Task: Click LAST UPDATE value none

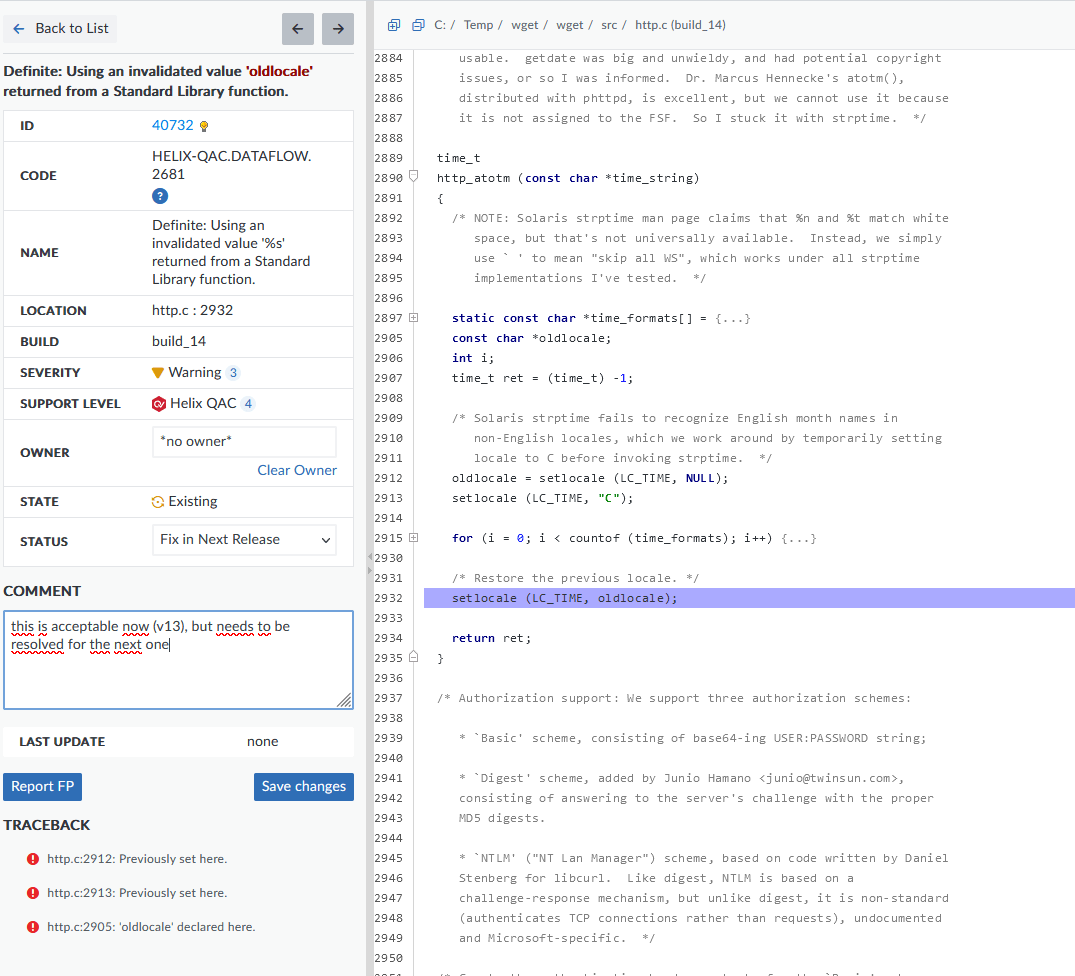Action: click(263, 742)
